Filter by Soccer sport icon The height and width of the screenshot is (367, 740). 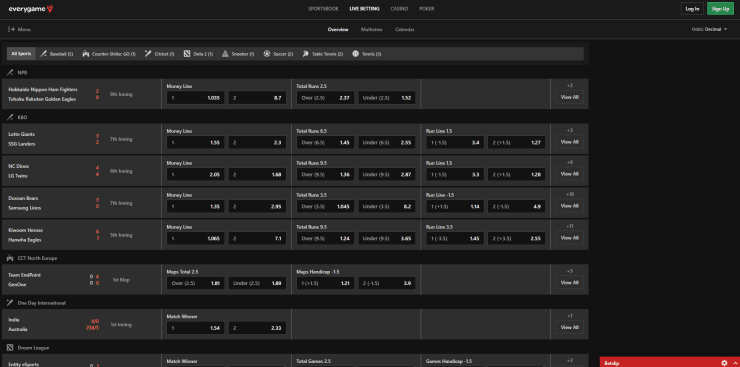click(x=267, y=54)
